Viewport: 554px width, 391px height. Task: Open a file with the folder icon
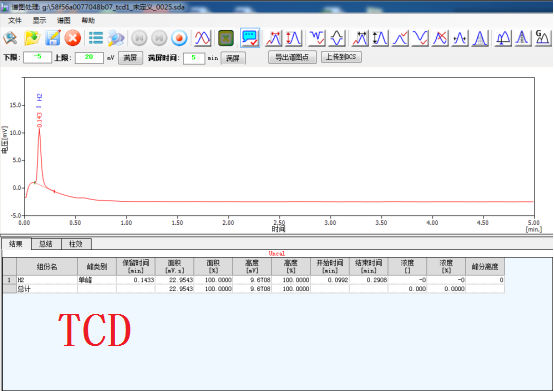(x=32, y=38)
